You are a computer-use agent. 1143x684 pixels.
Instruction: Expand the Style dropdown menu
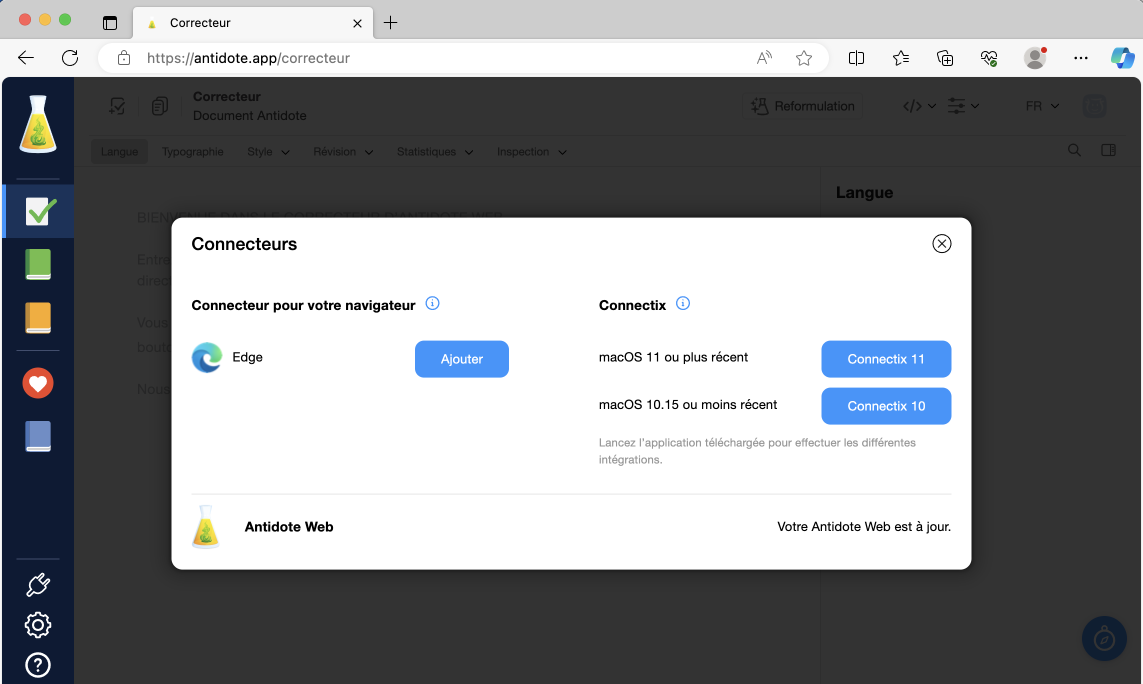(268, 152)
